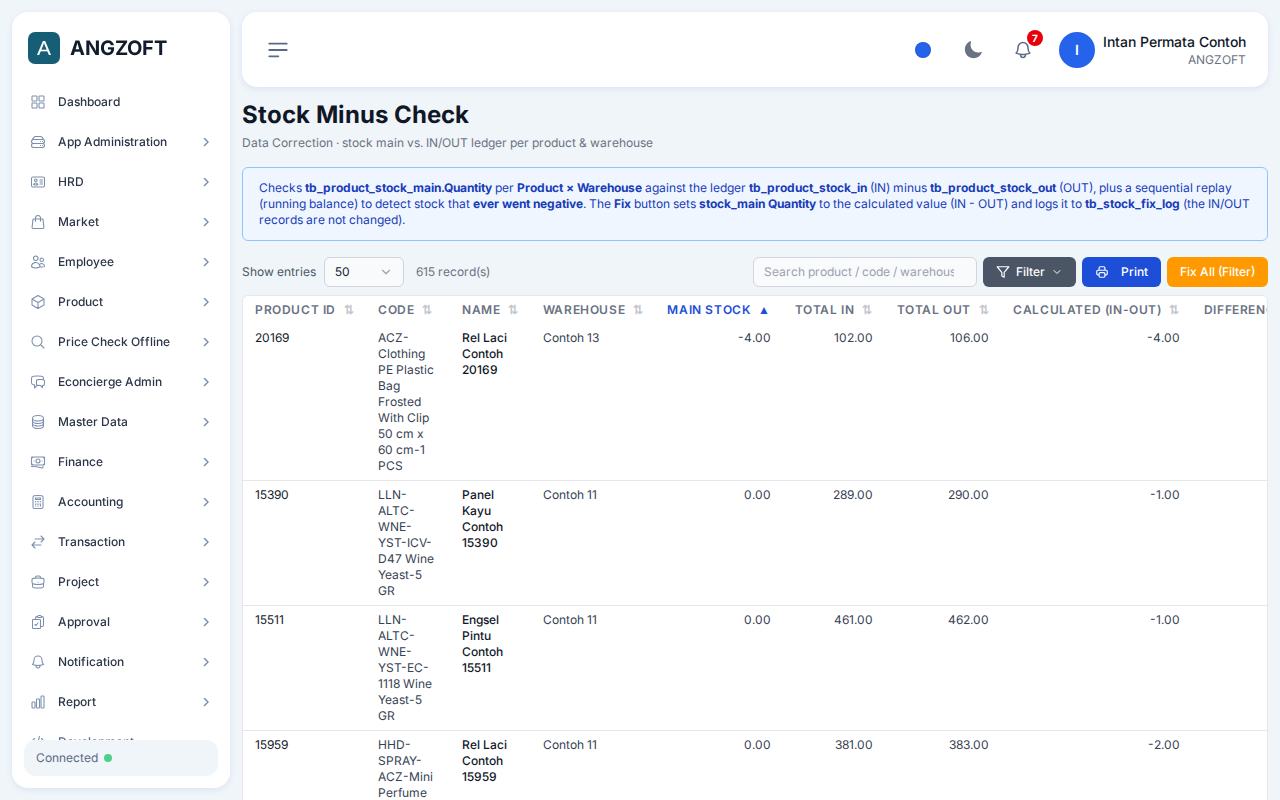The image size is (1280, 800).
Task: Click Master Data database icon
Action: coord(38,422)
